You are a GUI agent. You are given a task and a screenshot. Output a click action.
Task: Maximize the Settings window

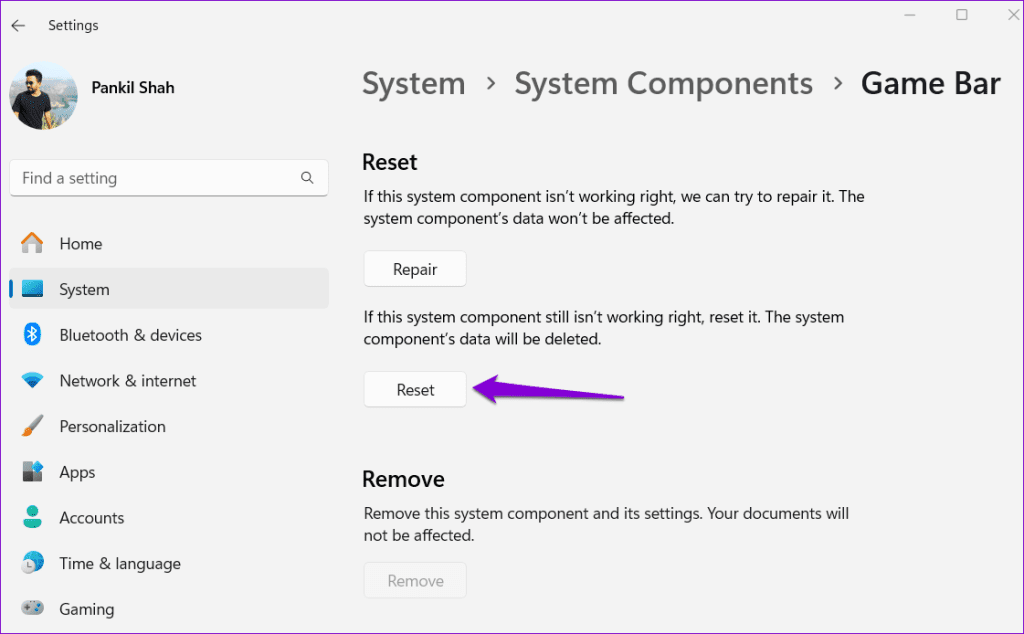pos(961,15)
